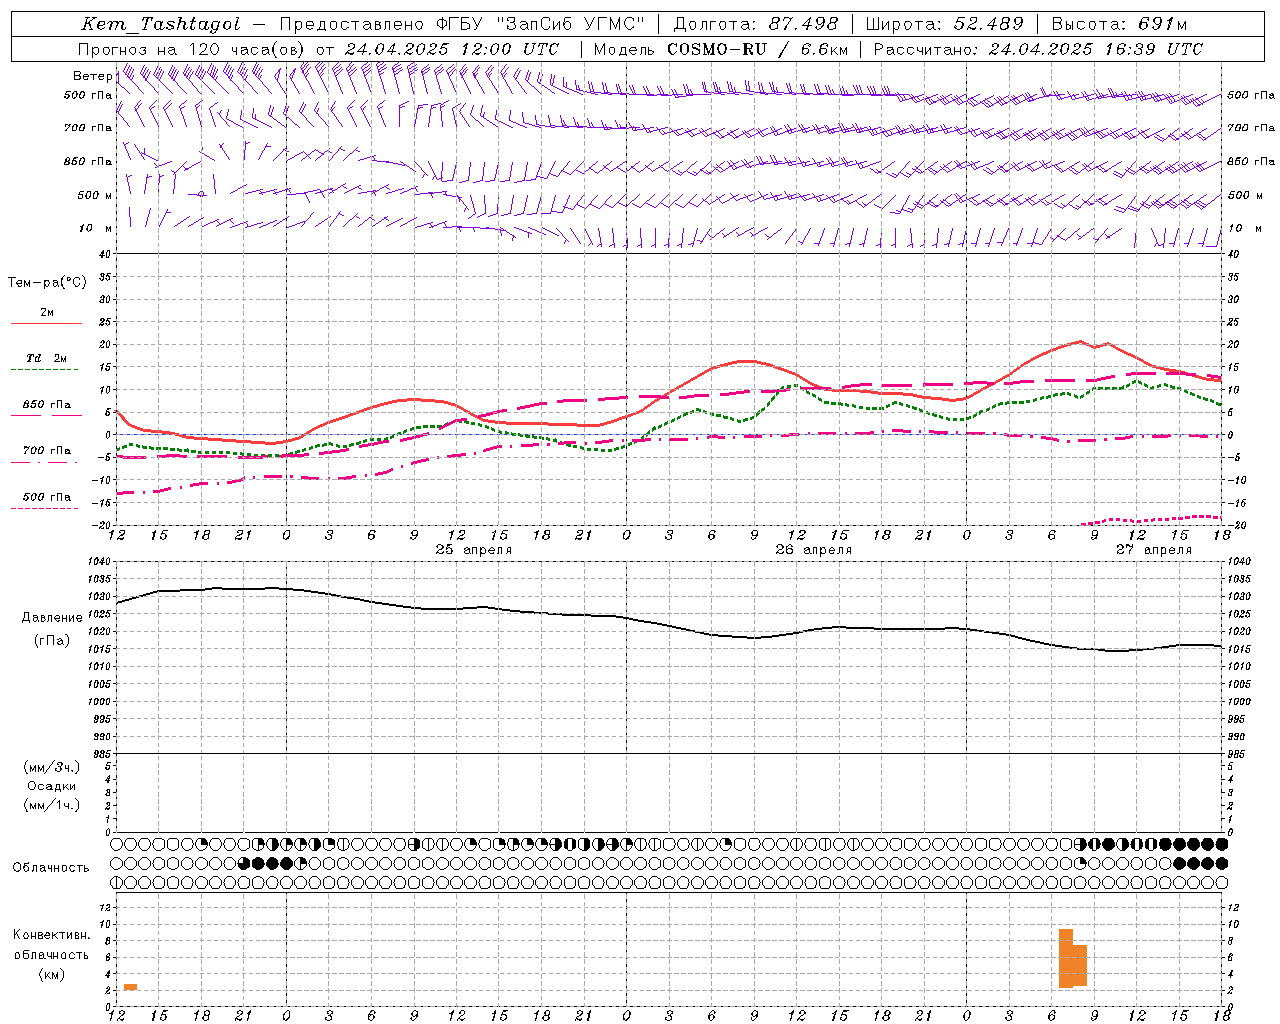Screen dimensions: 1280x1024
Task: Click the left 700 гПа wind level label
Action: (88, 128)
